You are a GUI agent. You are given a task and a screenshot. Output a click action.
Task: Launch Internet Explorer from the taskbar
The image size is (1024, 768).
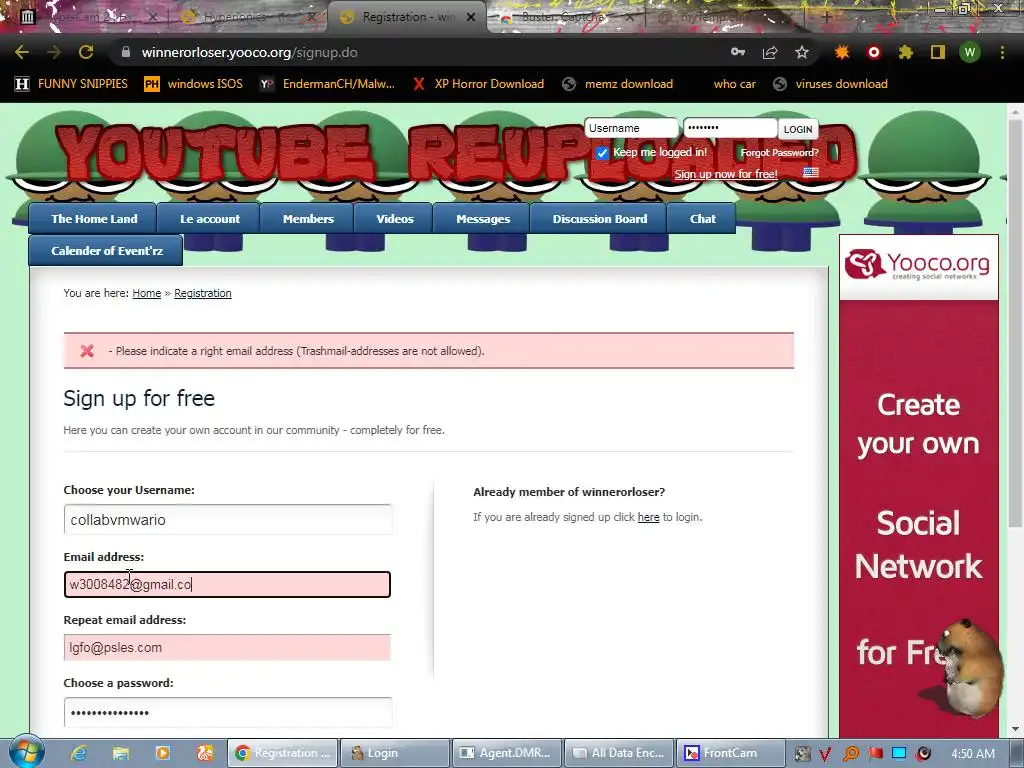pyautogui.click(x=79, y=753)
